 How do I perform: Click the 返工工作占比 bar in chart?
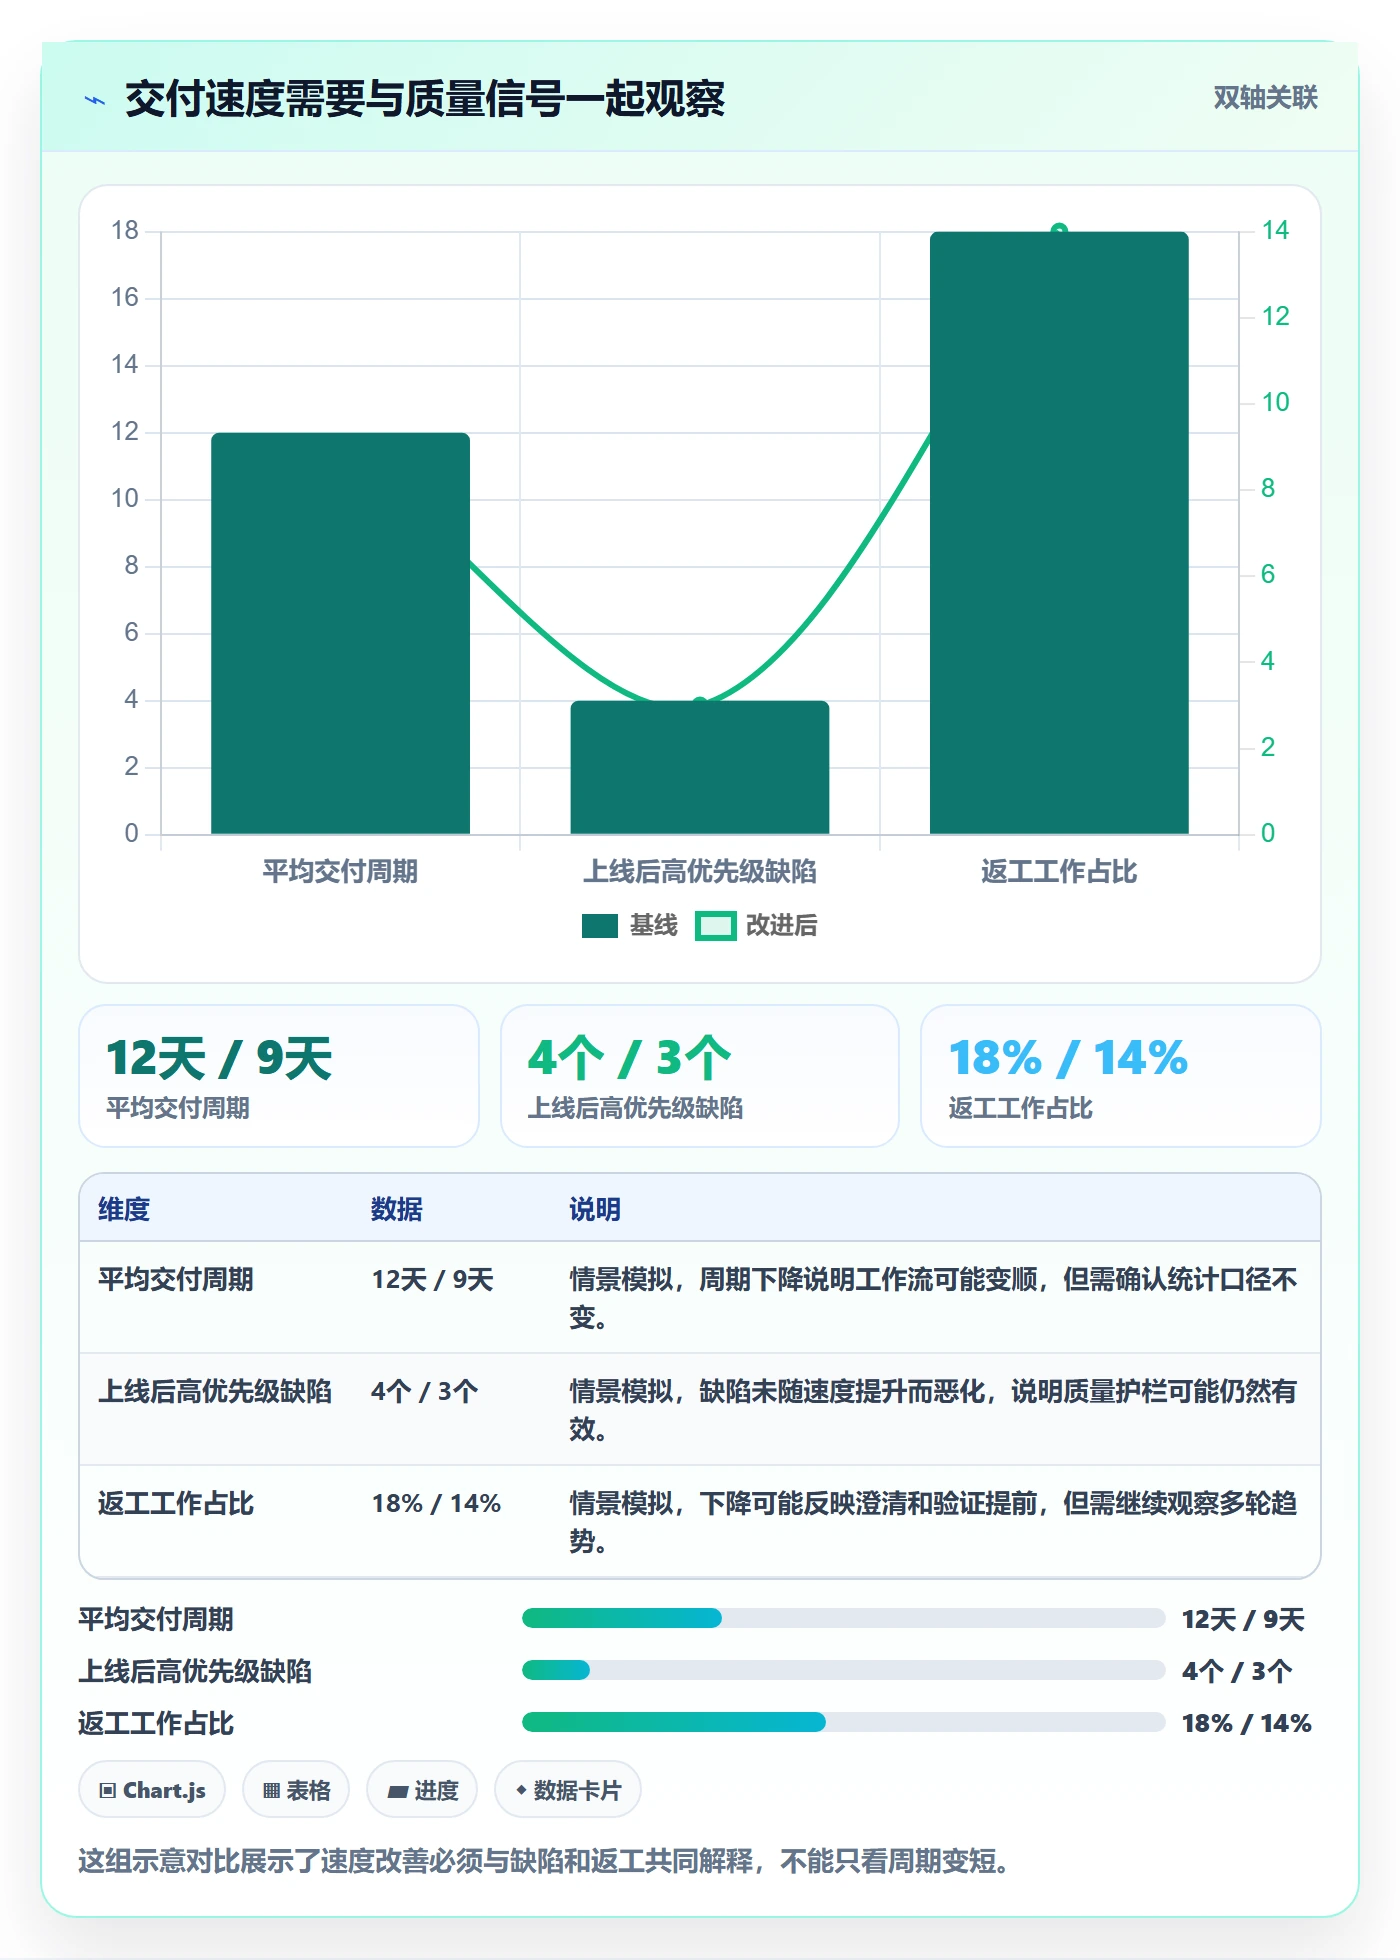pos(1059,533)
